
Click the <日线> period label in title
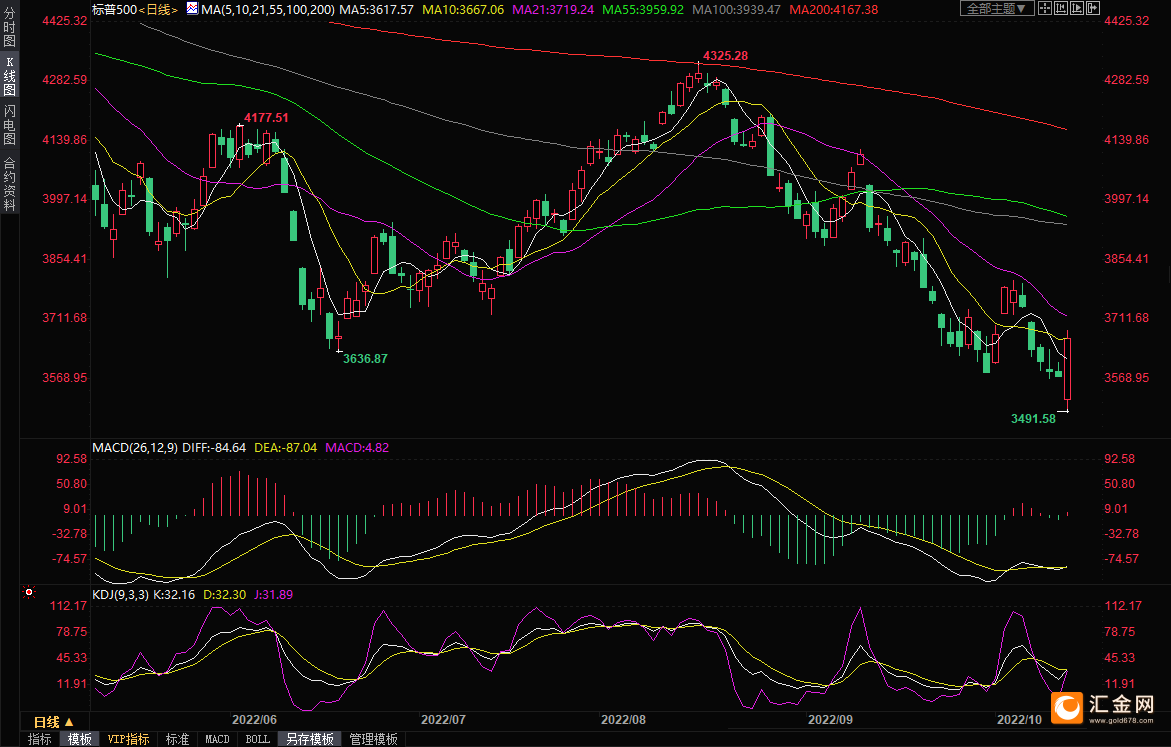158,10
